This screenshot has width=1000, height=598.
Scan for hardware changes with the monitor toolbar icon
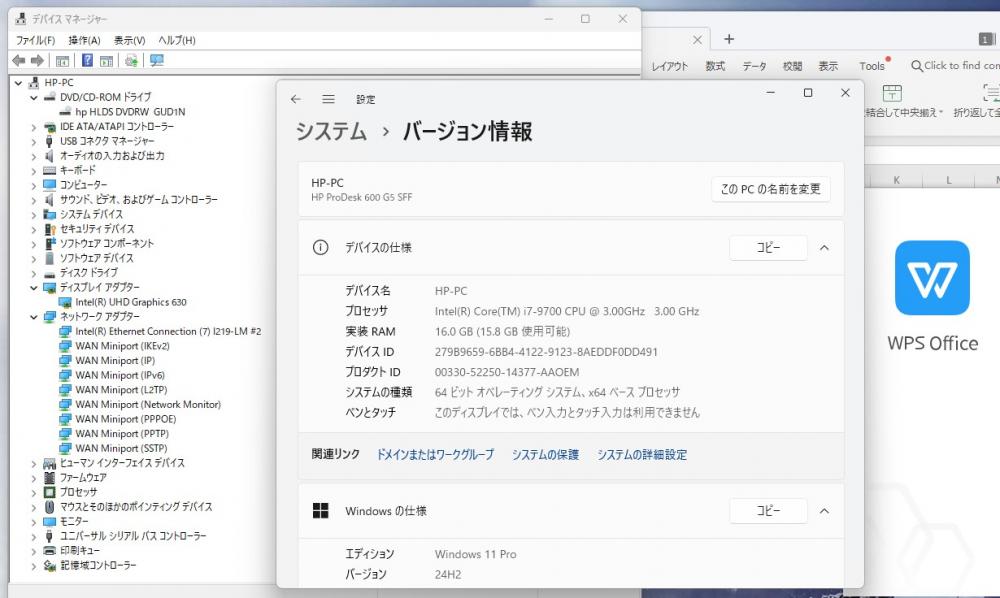(157, 61)
